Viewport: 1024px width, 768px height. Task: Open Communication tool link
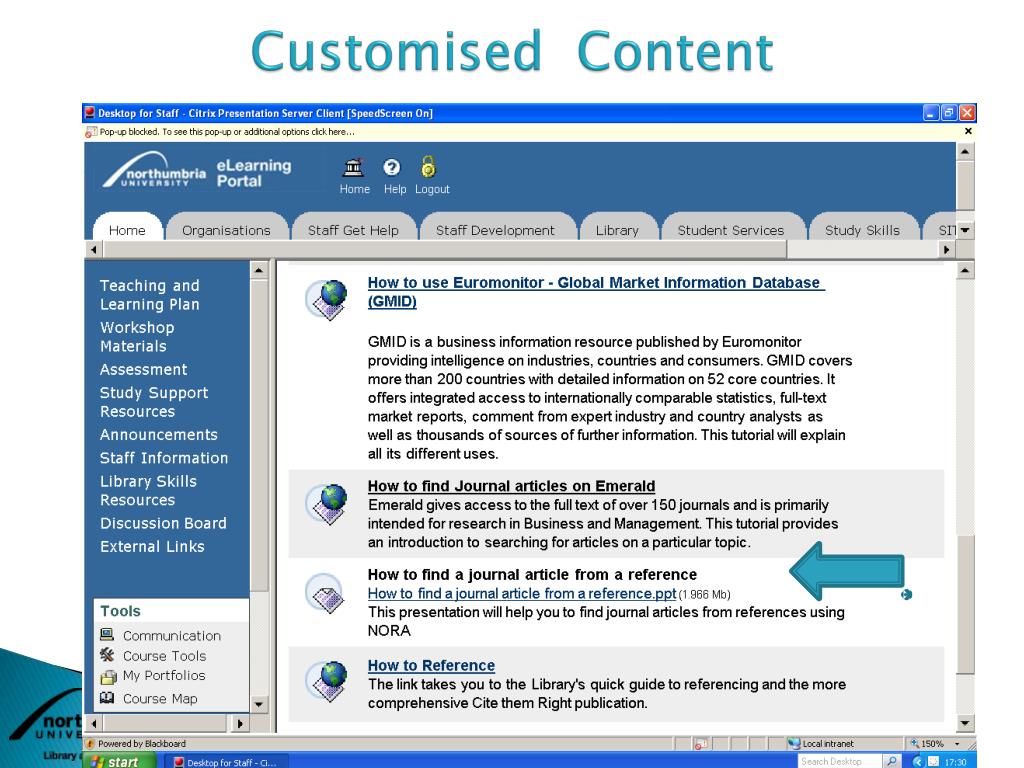point(172,635)
